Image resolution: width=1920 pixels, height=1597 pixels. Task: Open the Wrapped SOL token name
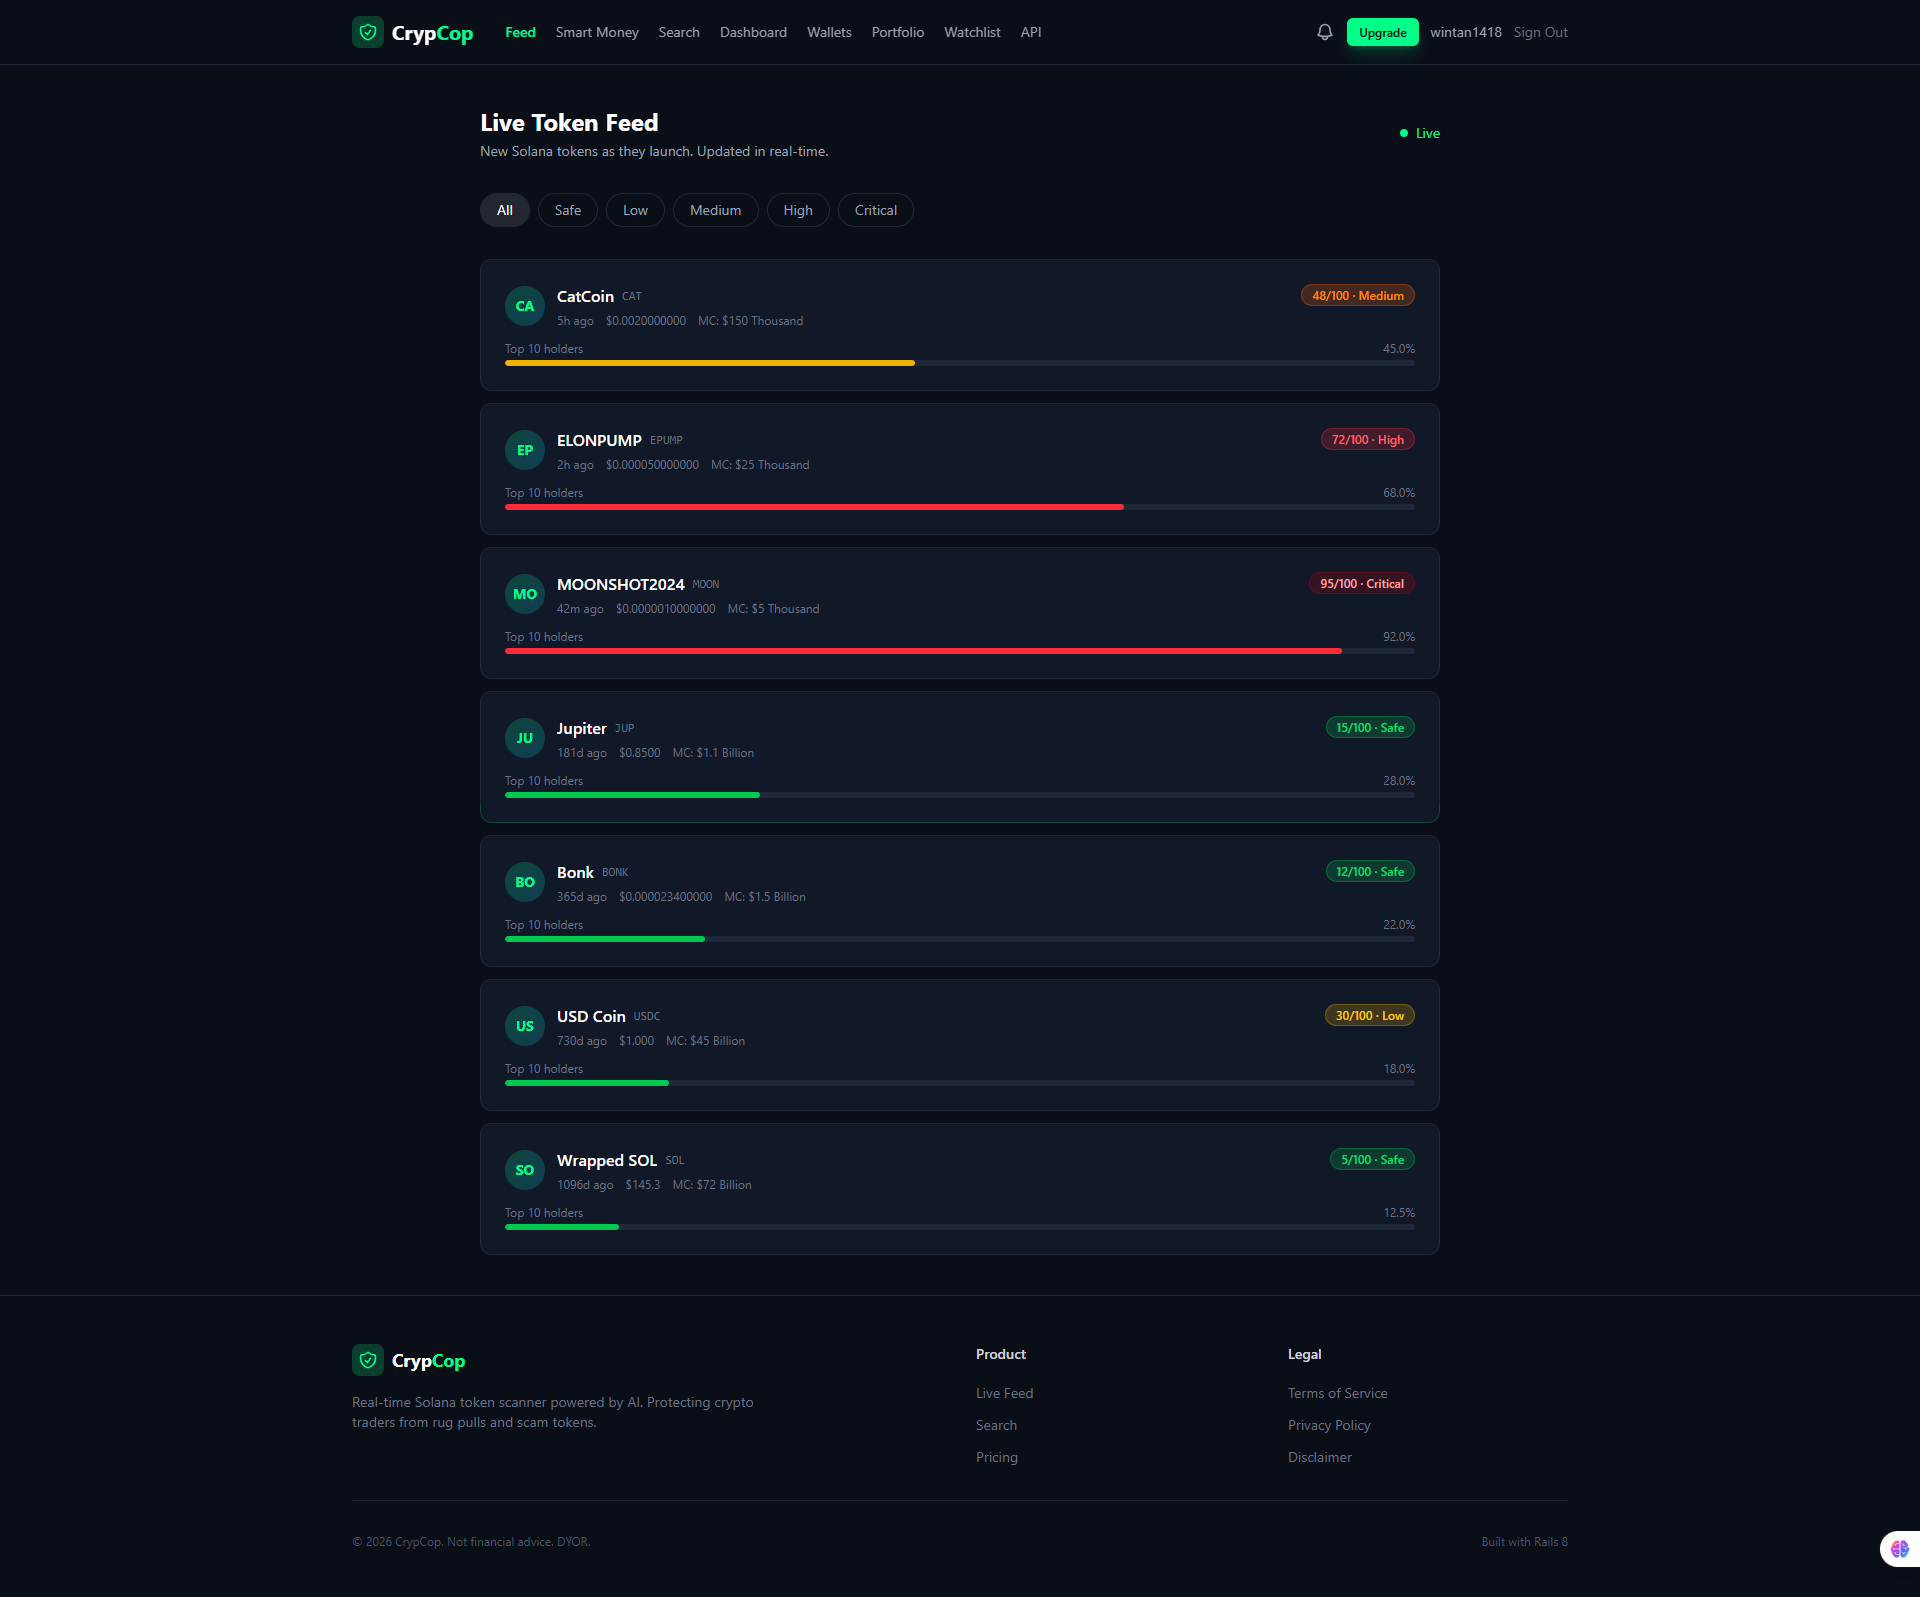(x=607, y=1160)
